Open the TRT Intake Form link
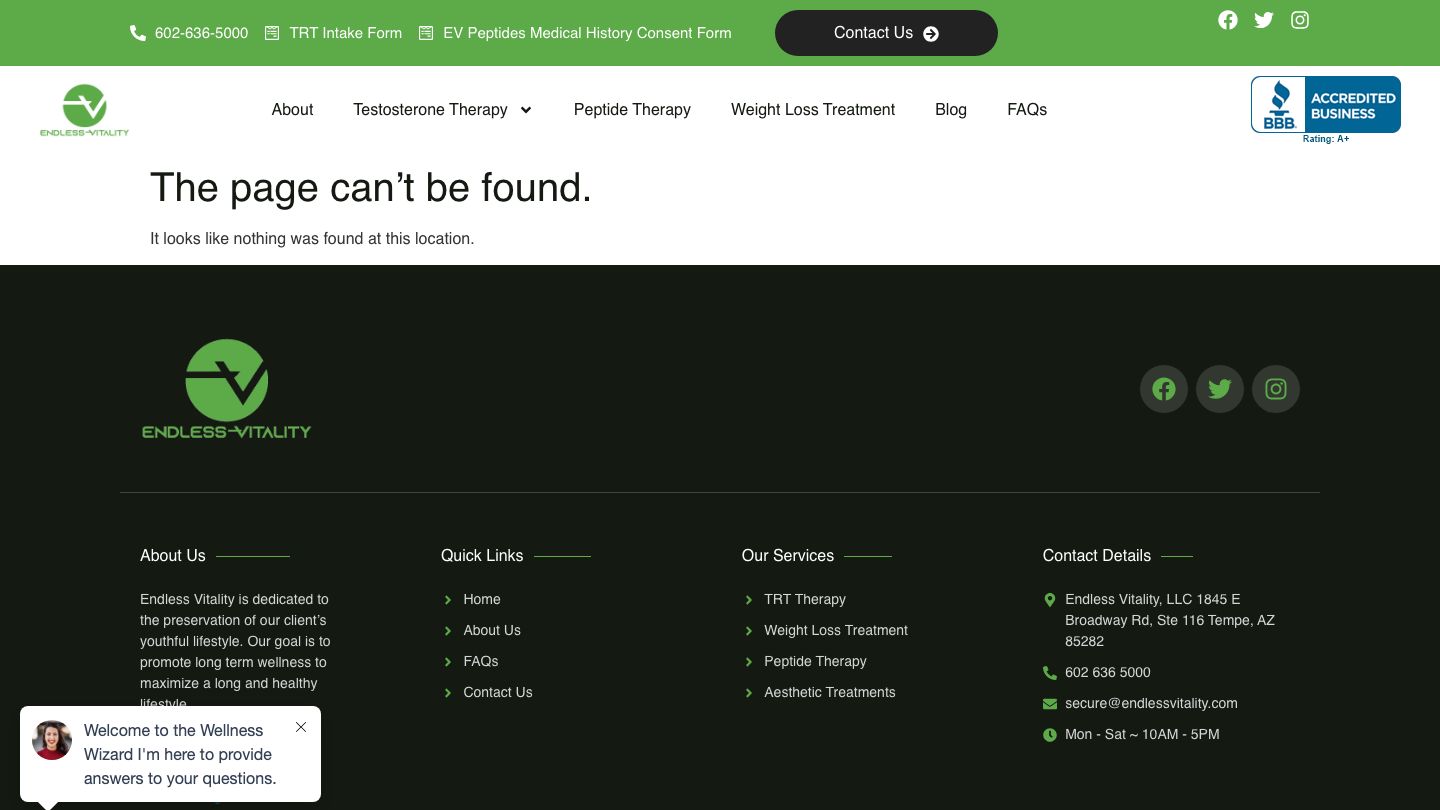Viewport: 1440px width, 810px height. pos(345,33)
